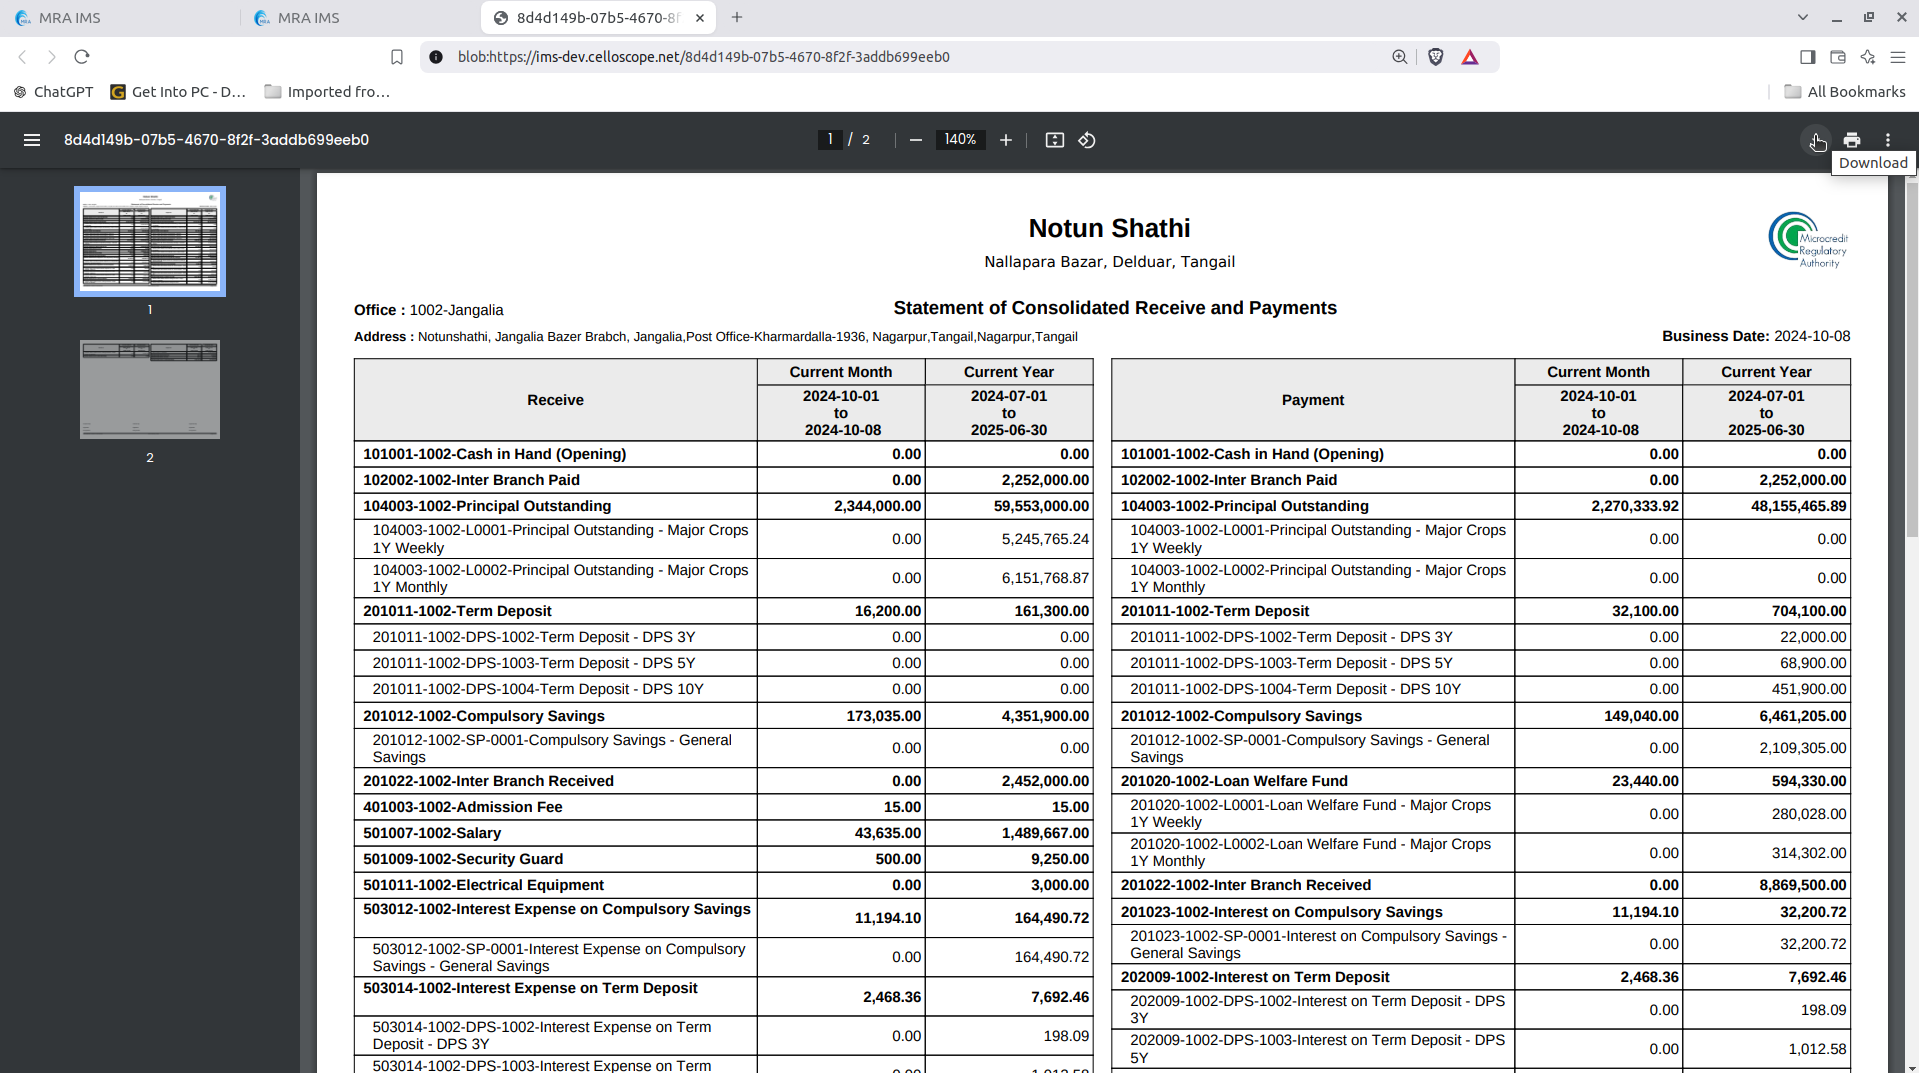Switch to the first MRA IMS tab
1919x1073 pixels.
(x=120, y=18)
